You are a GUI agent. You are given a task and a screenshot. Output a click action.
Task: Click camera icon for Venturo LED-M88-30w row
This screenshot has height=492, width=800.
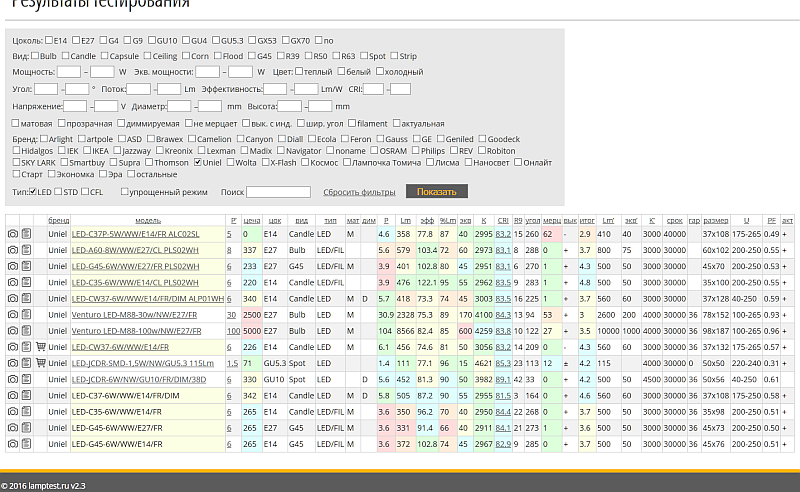point(13,315)
